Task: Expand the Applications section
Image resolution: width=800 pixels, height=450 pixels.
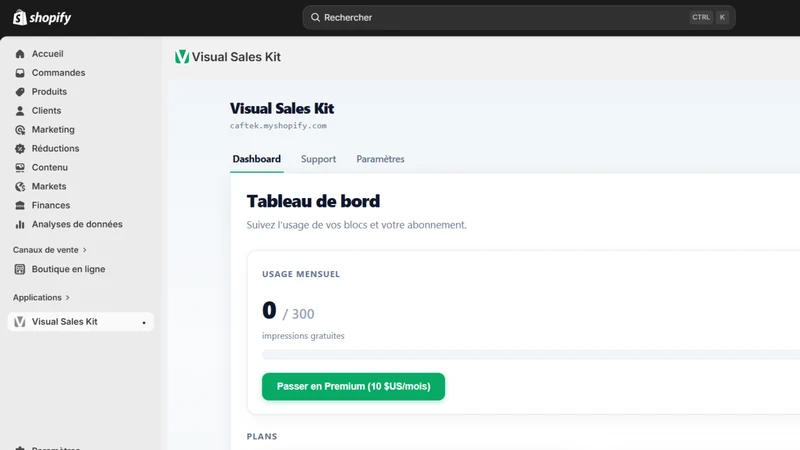Action: pyautogui.click(x=41, y=297)
